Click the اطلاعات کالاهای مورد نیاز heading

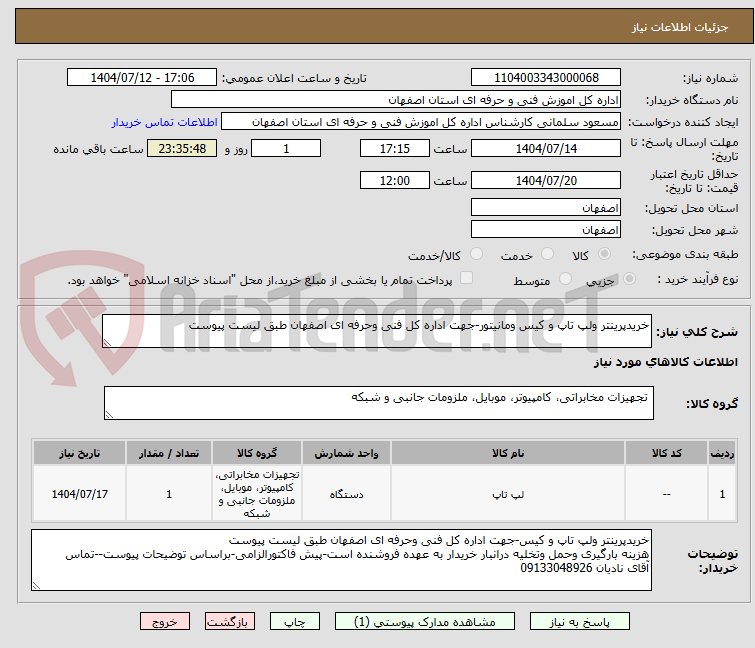665,362
